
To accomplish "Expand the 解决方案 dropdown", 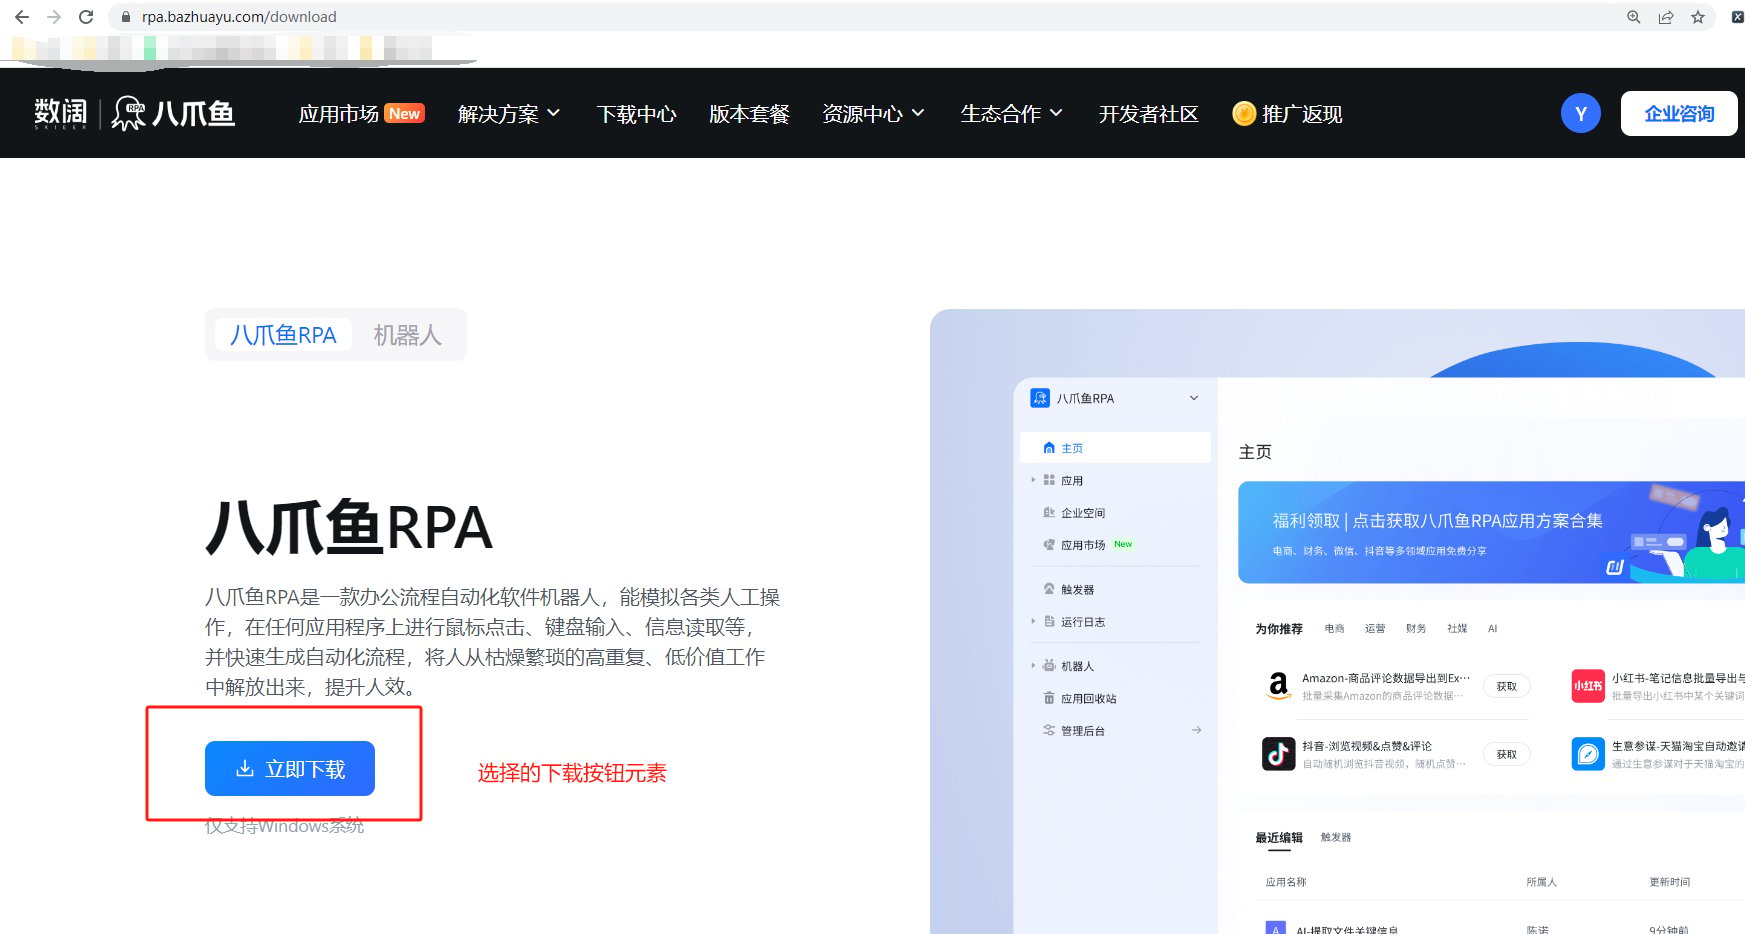I will coord(509,114).
